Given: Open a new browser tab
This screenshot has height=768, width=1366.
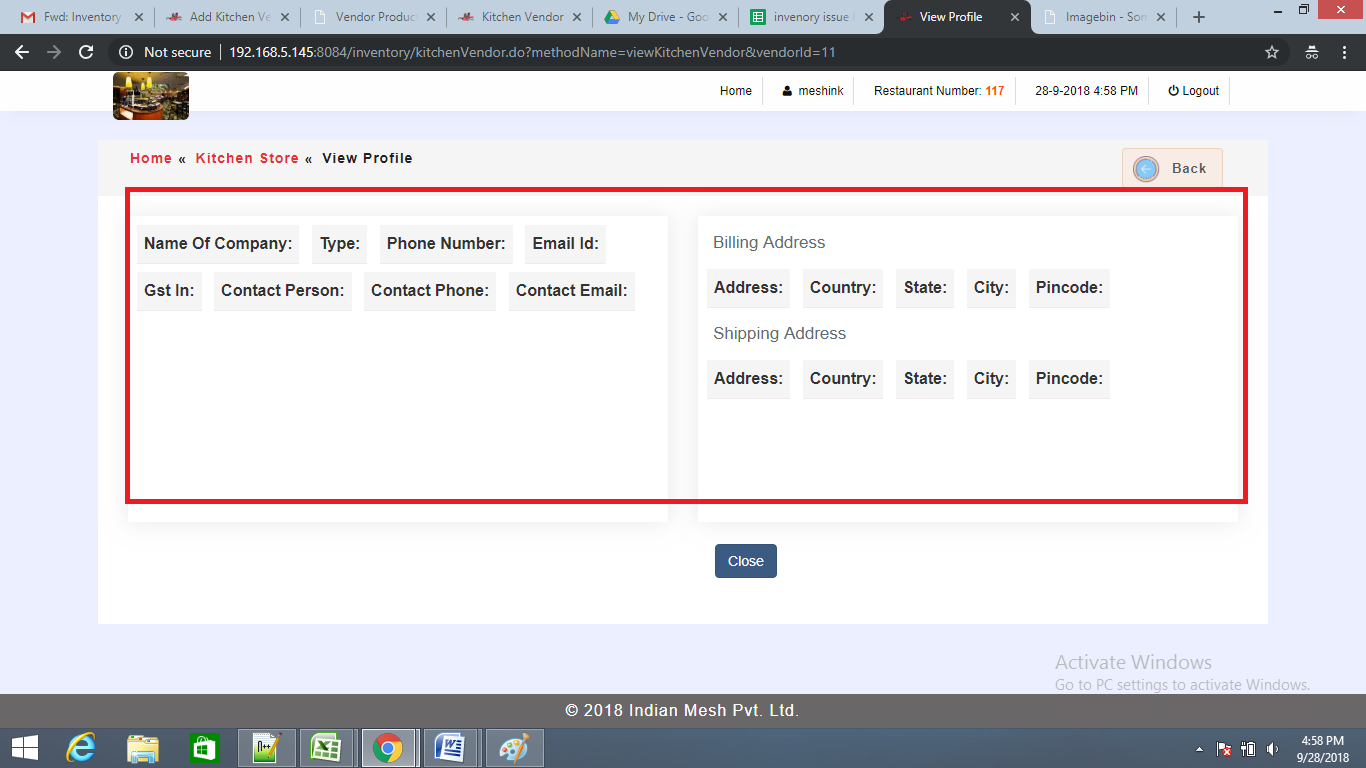Looking at the screenshot, I should coord(1199,17).
